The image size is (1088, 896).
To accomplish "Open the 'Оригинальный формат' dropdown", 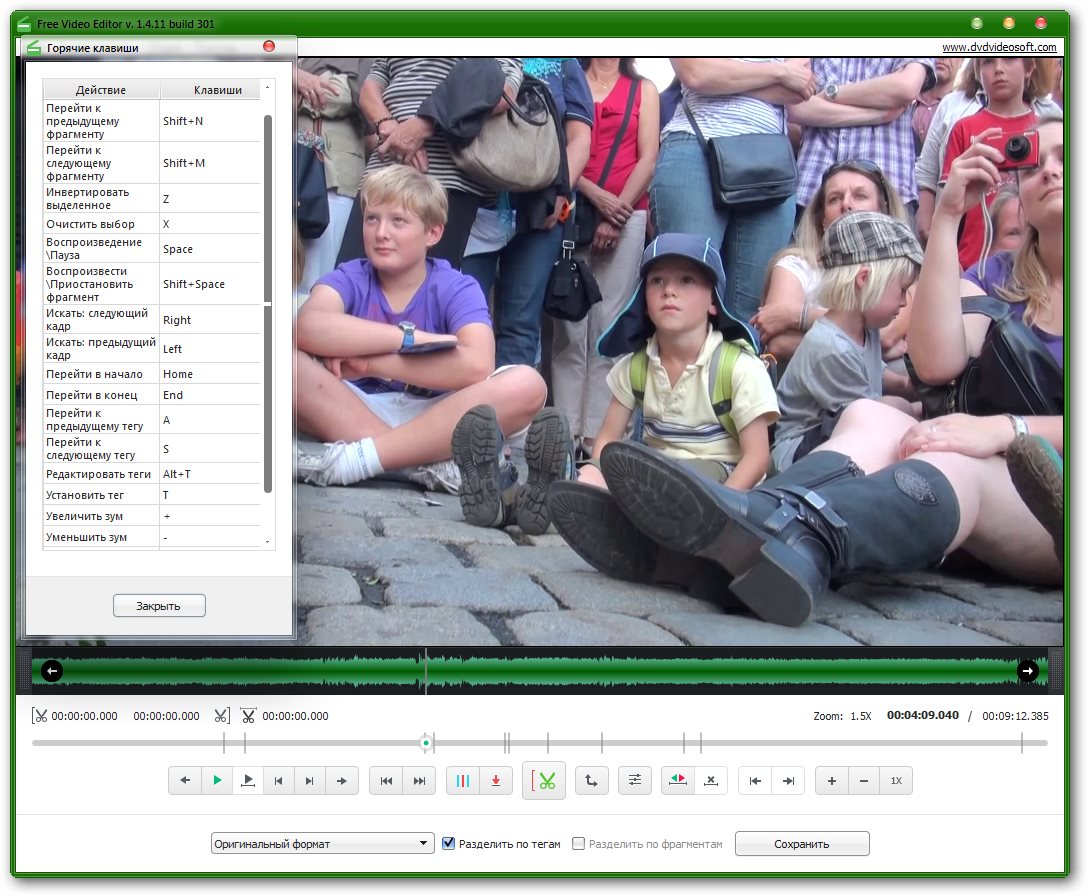I will click(322, 844).
